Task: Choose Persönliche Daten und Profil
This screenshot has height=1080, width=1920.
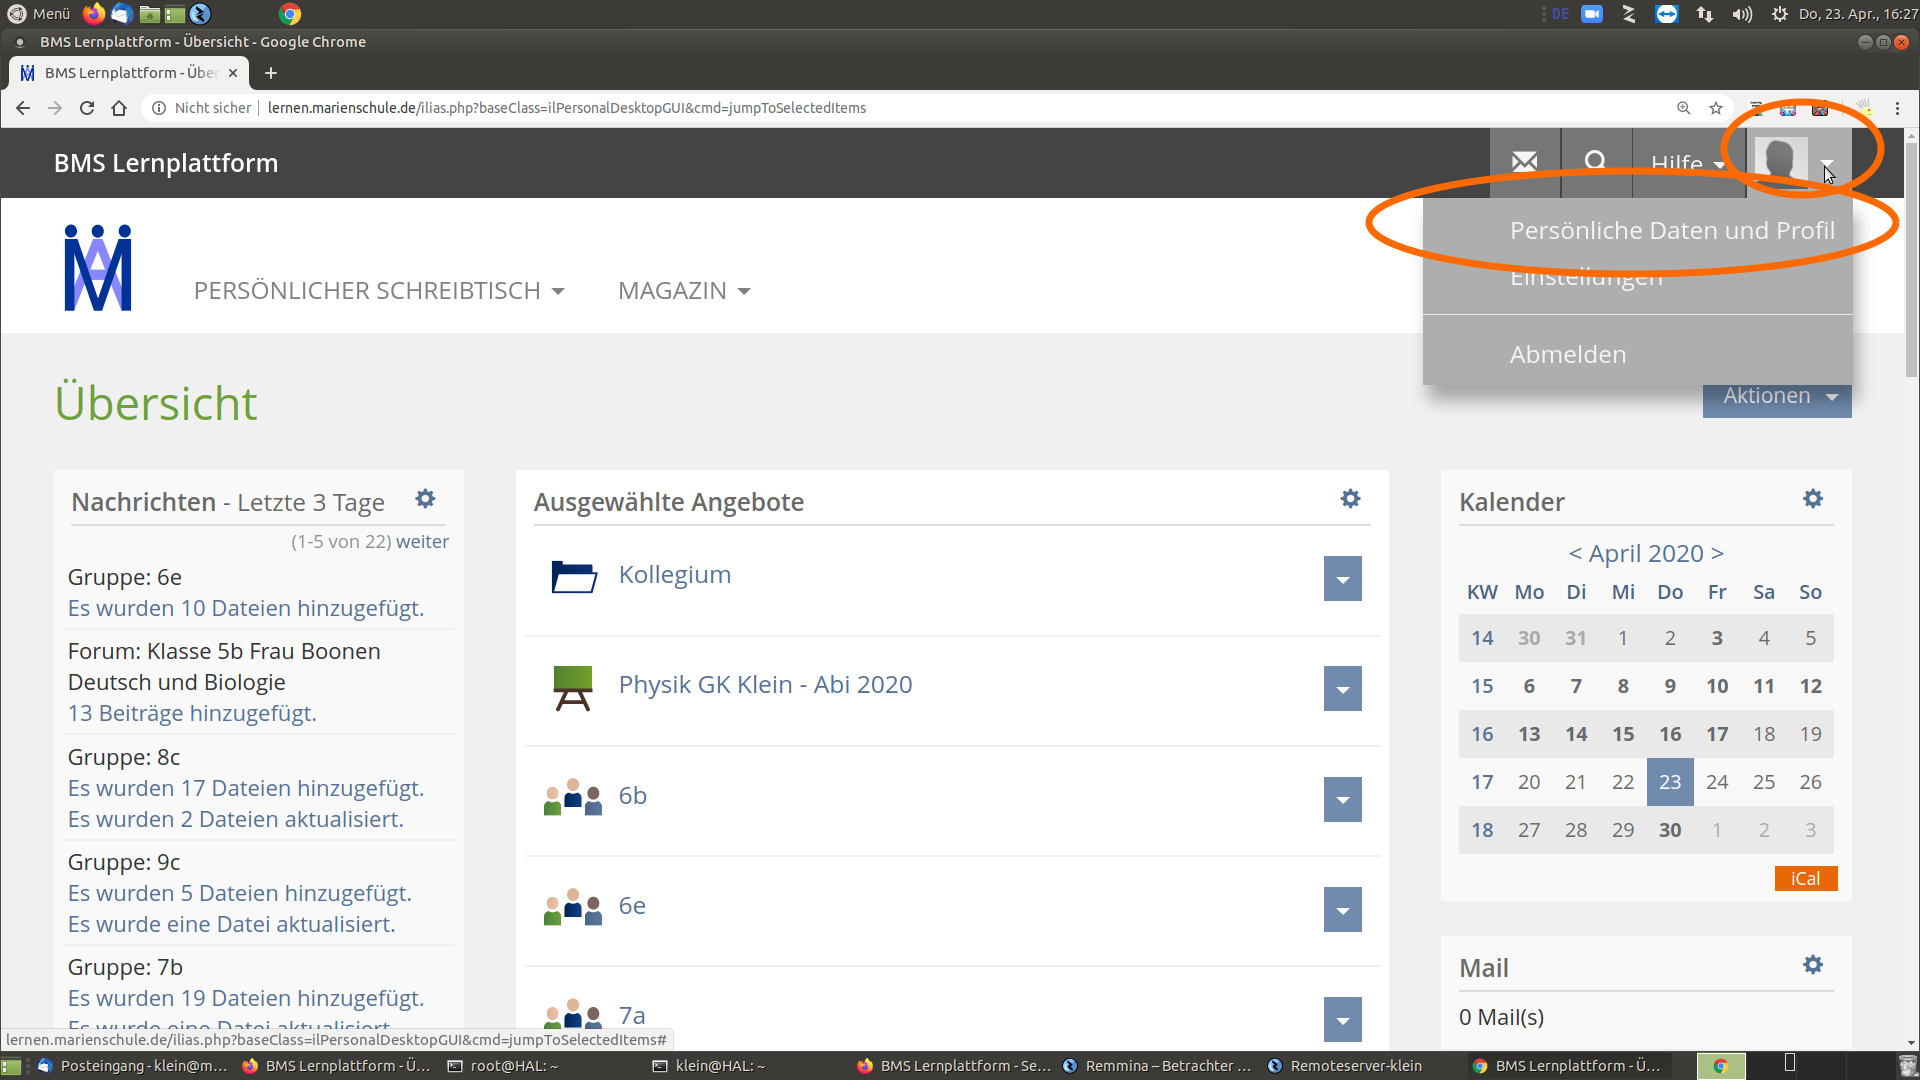Action: coord(1672,231)
